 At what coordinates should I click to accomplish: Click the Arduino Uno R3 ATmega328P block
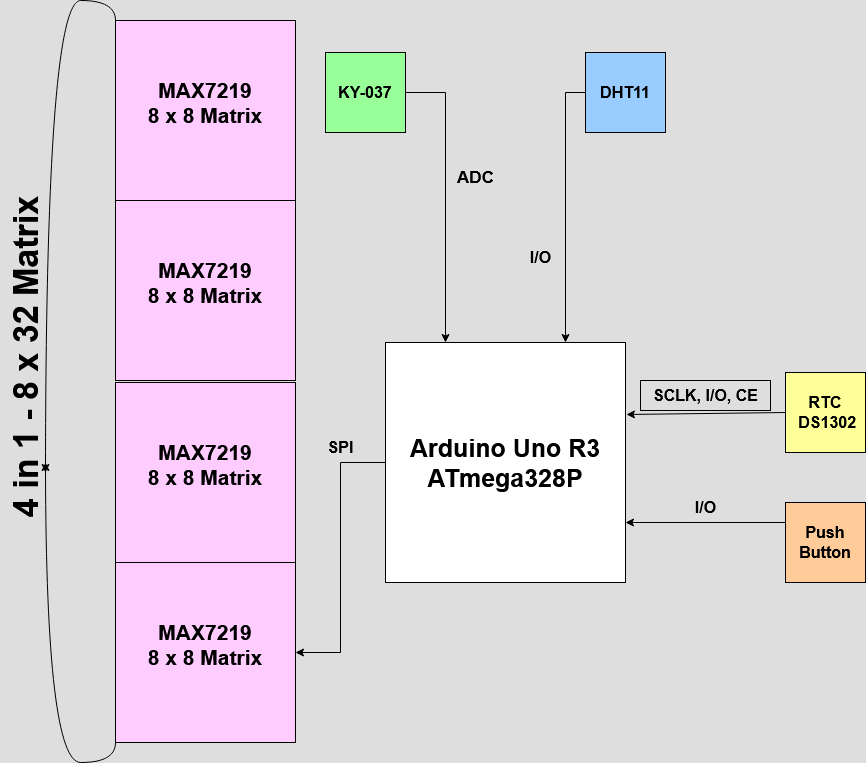[x=504, y=462]
